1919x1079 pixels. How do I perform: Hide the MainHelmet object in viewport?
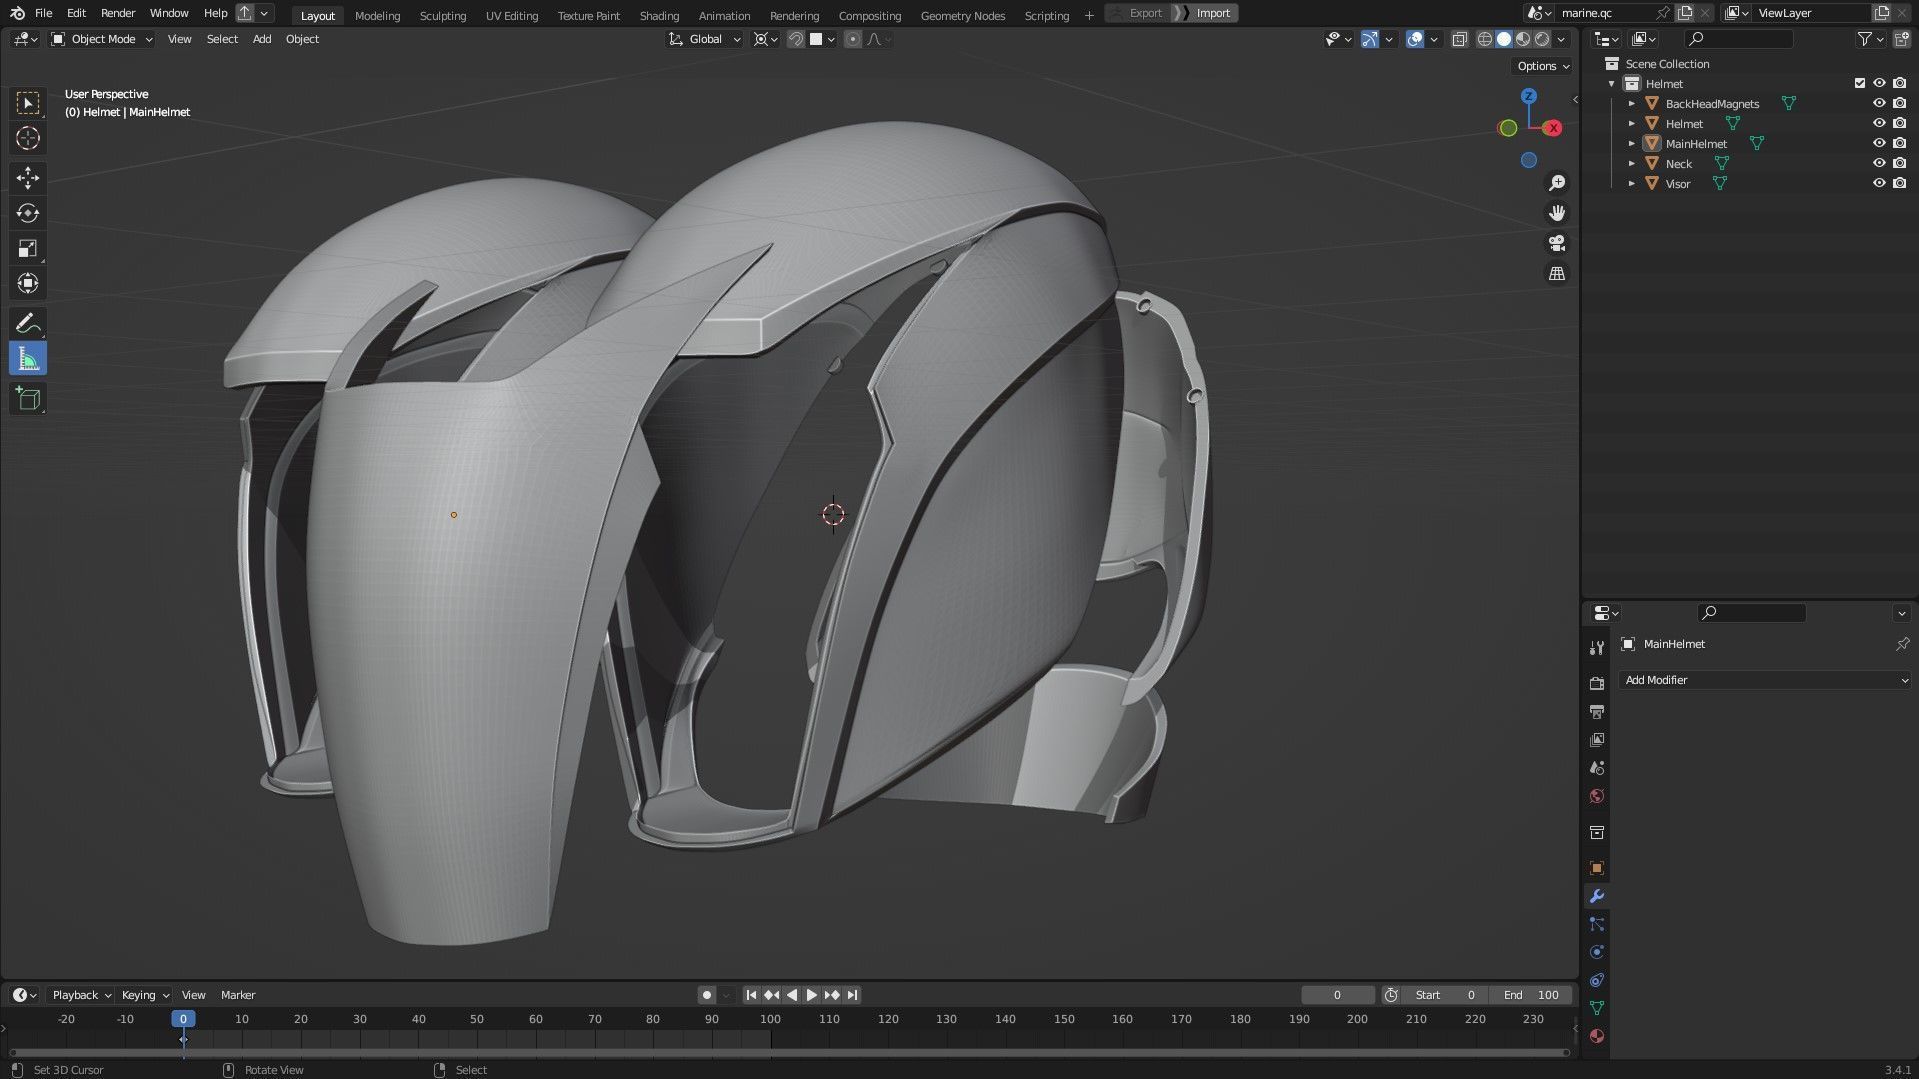pos(1879,143)
